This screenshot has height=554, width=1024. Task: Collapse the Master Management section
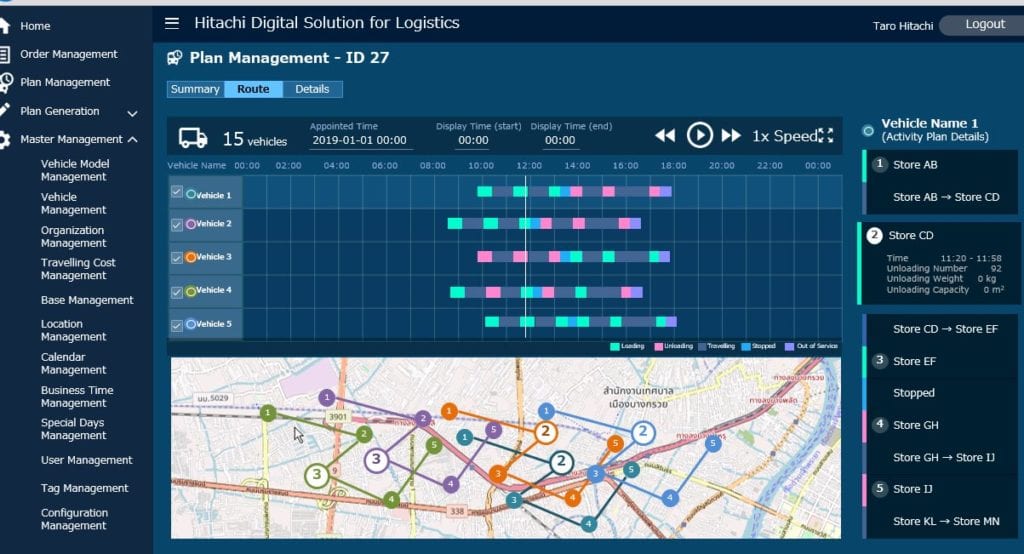(133, 140)
